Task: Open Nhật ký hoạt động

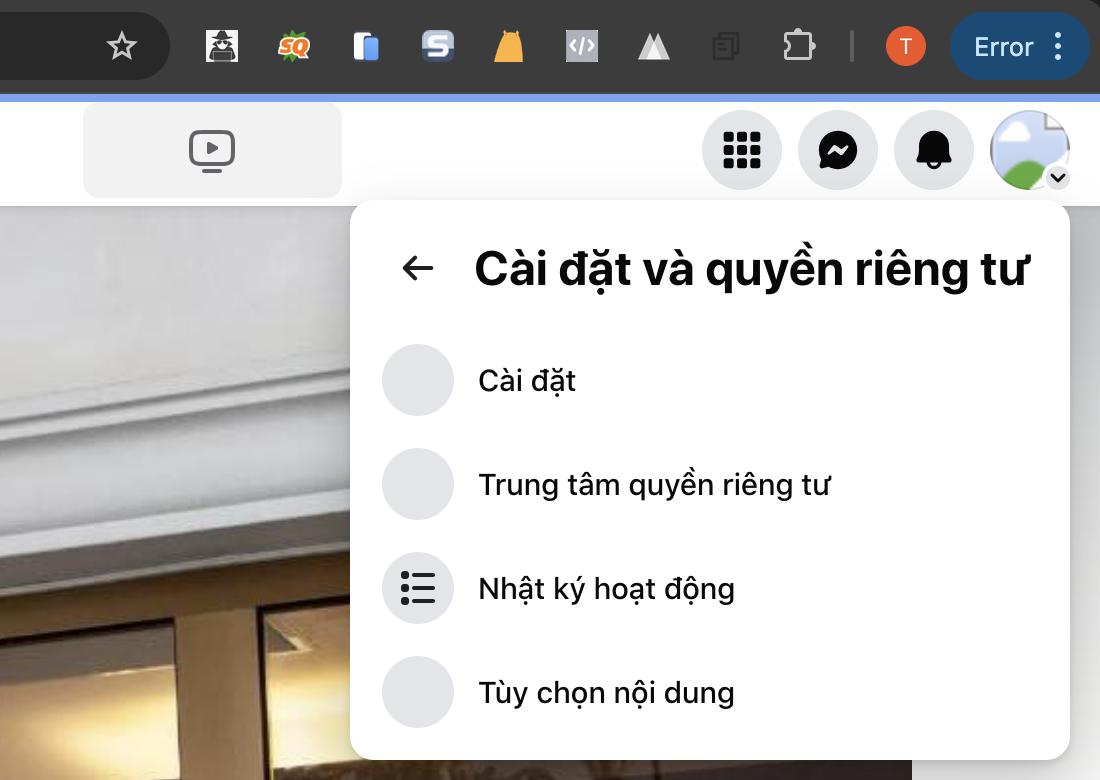Action: click(710, 588)
